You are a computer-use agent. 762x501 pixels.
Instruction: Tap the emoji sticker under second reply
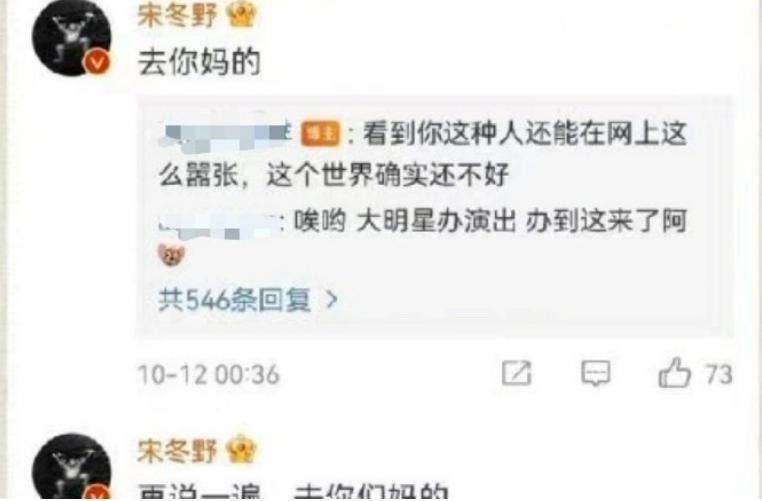(172, 255)
